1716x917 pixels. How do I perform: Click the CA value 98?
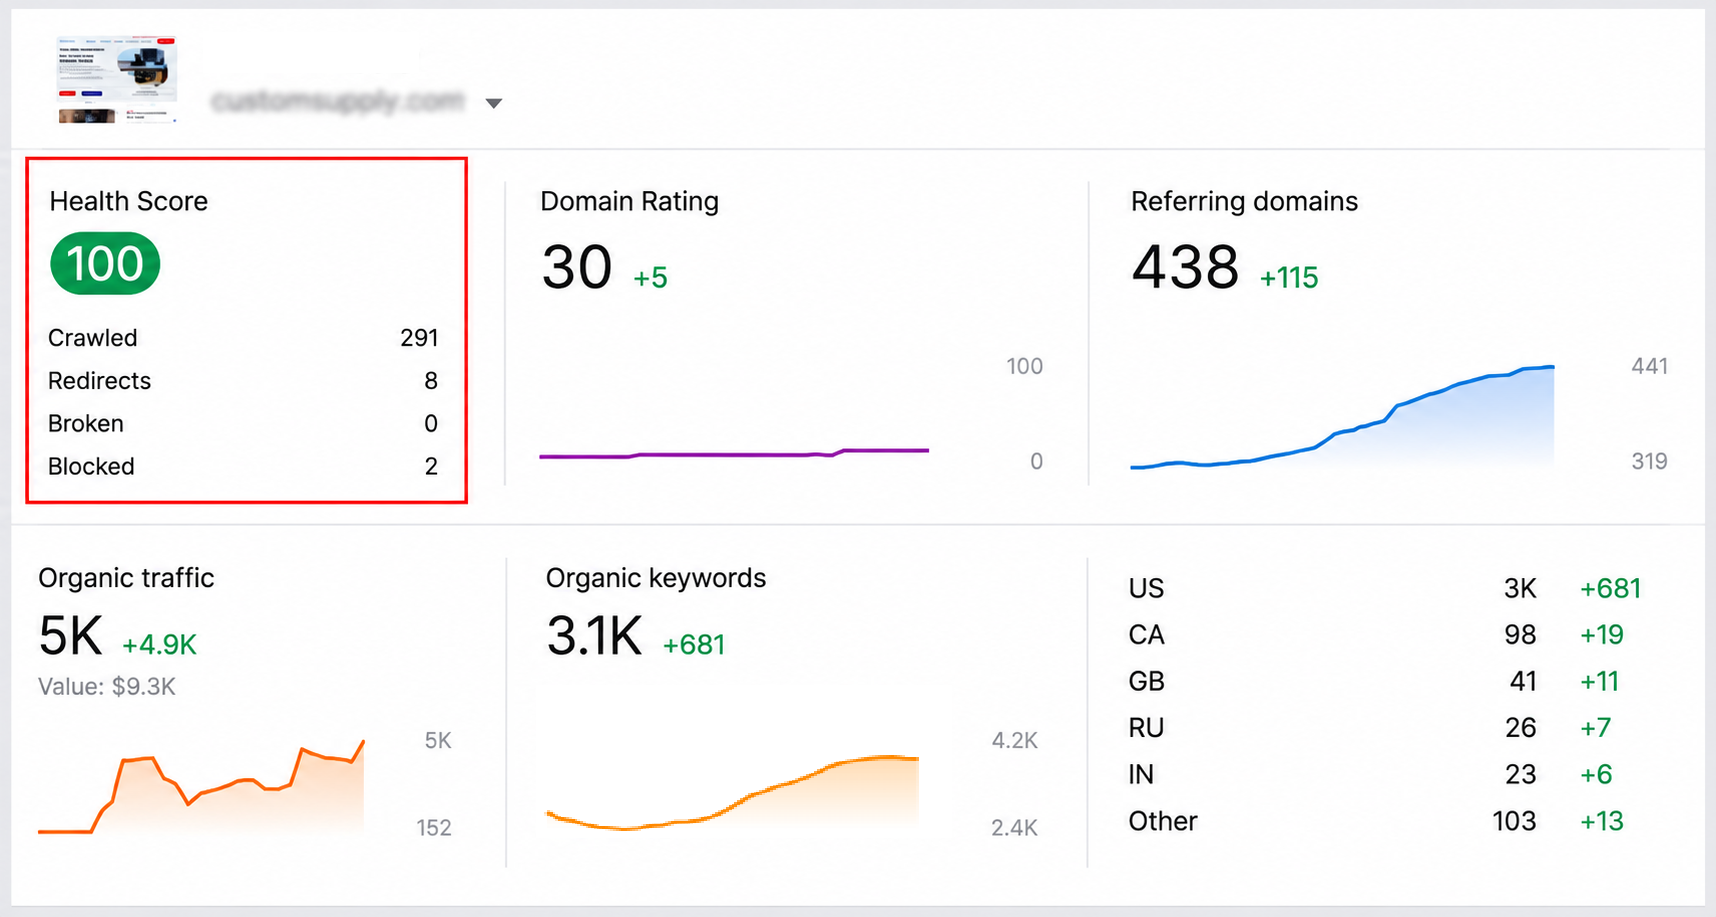[x=1520, y=635]
